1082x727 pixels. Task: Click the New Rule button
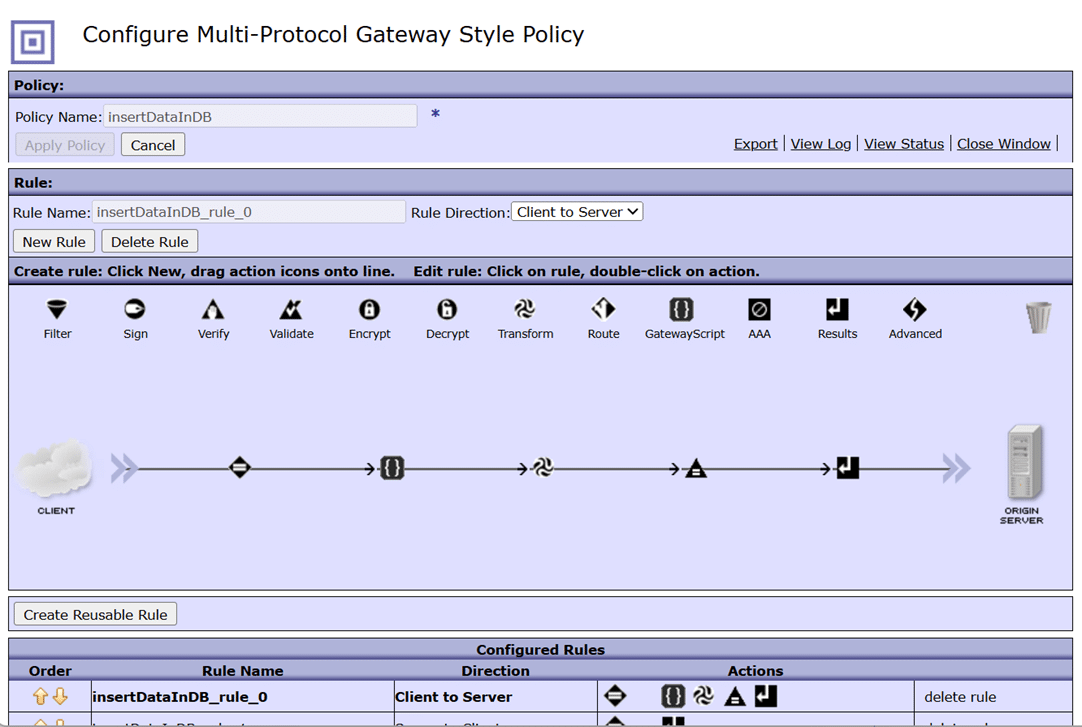[x=54, y=242]
